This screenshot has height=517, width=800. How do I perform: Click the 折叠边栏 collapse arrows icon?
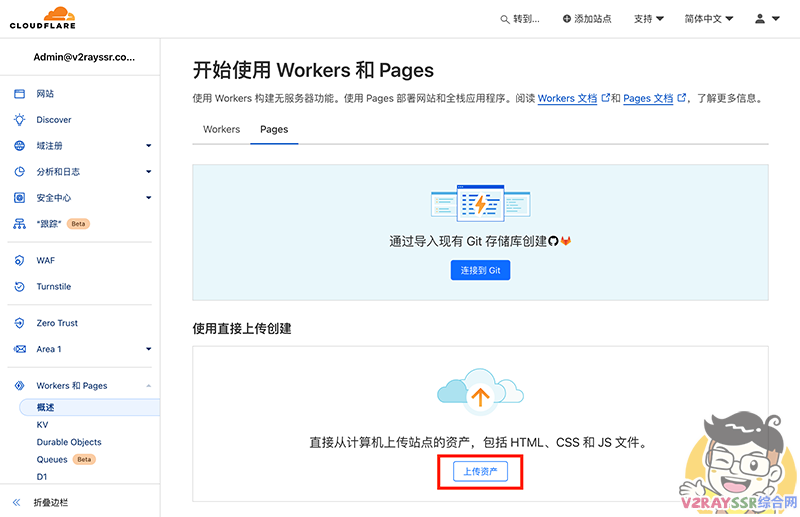pos(17,502)
